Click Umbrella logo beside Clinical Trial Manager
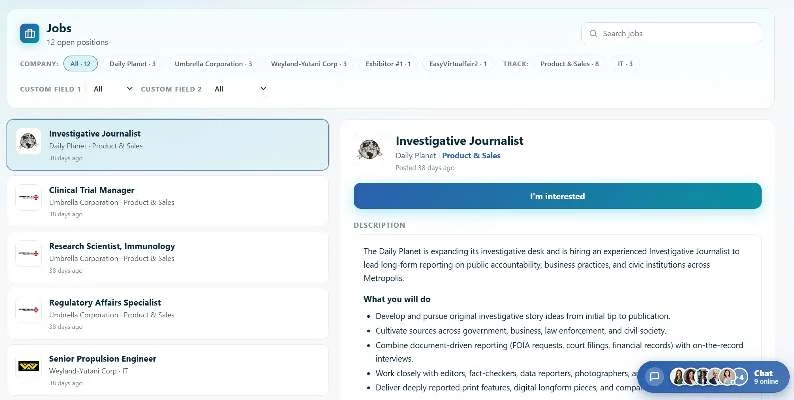This screenshot has width=794, height=400. click(28, 197)
